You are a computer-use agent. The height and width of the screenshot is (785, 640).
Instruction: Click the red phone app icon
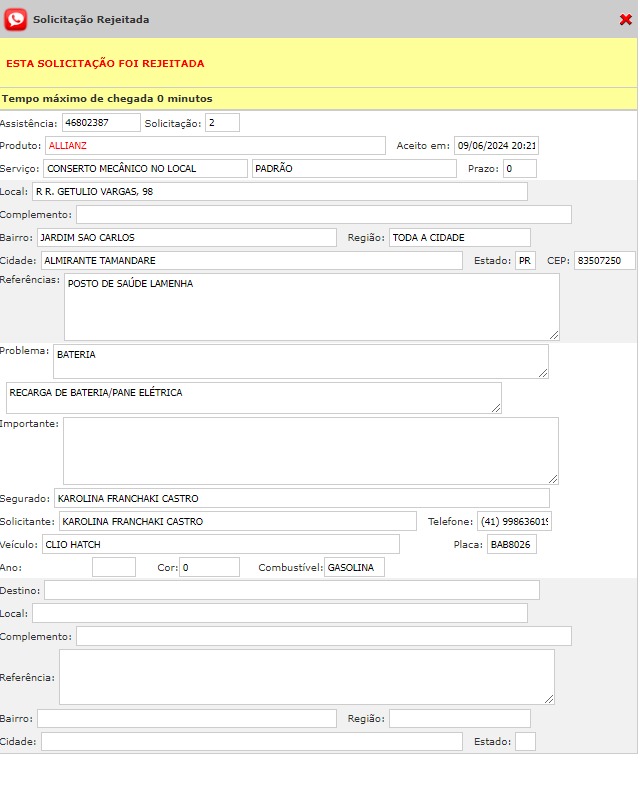pos(16,19)
